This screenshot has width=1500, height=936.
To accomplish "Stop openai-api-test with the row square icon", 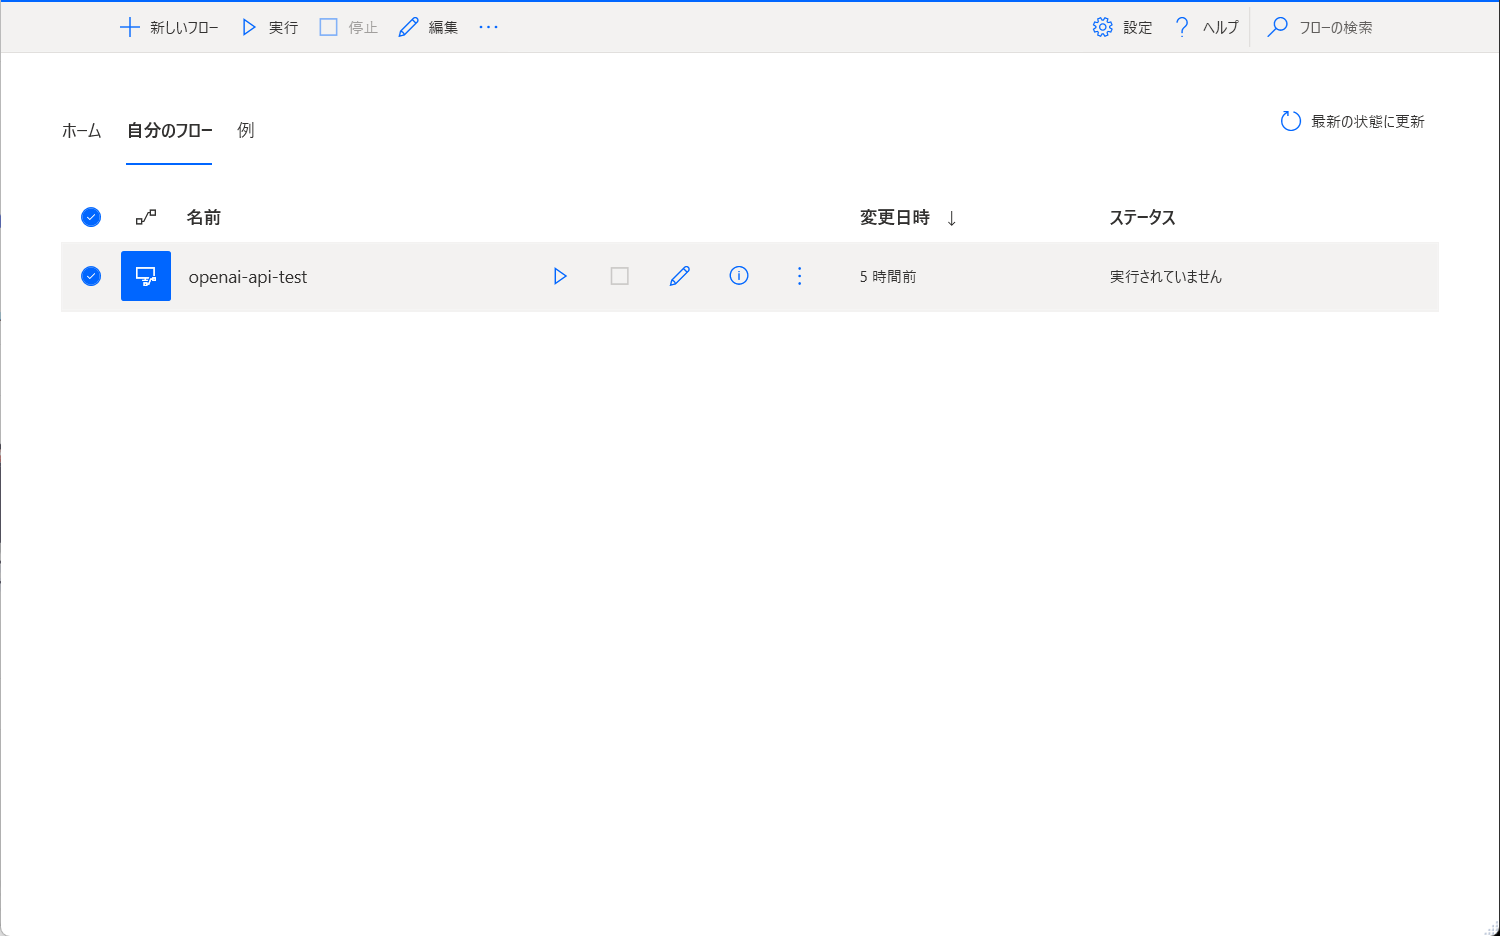I will click(x=620, y=276).
